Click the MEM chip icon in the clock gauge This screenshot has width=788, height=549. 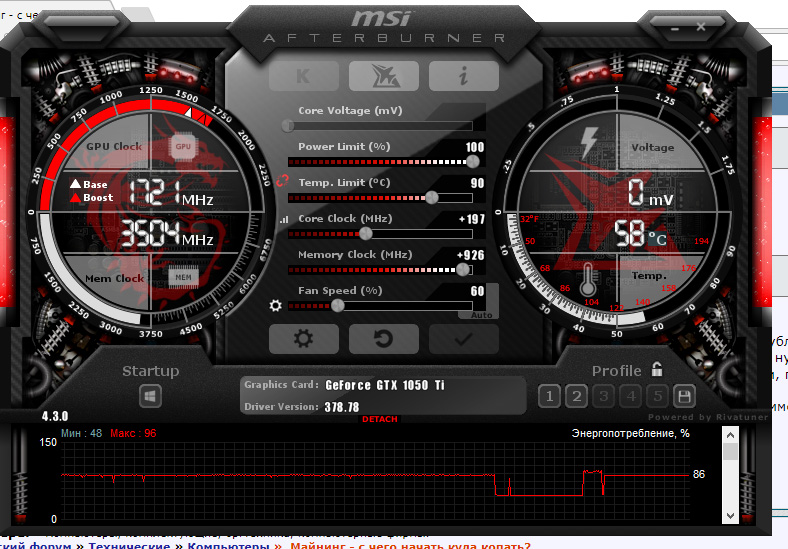pyautogui.click(x=183, y=277)
